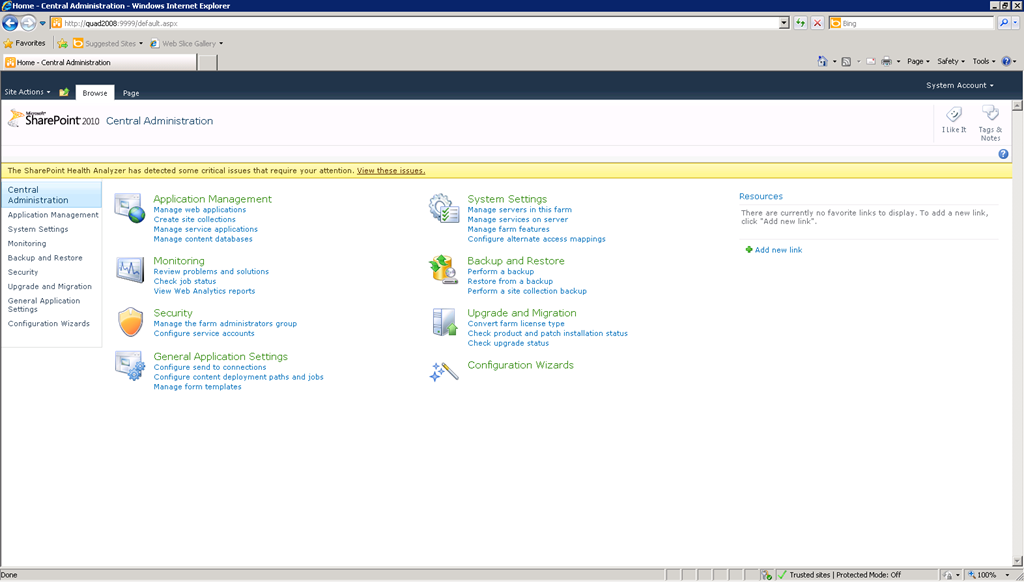Viewport: 1024px width, 582px height.
Task: Click the Stop loading X icon
Action: tap(817, 23)
